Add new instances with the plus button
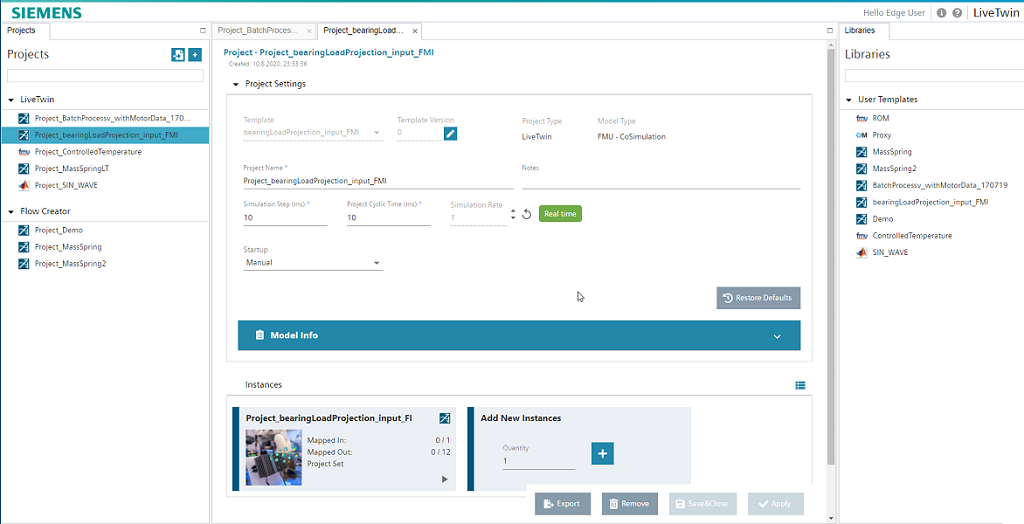Image resolution: width=1024 pixels, height=524 pixels. (x=602, y=454)
